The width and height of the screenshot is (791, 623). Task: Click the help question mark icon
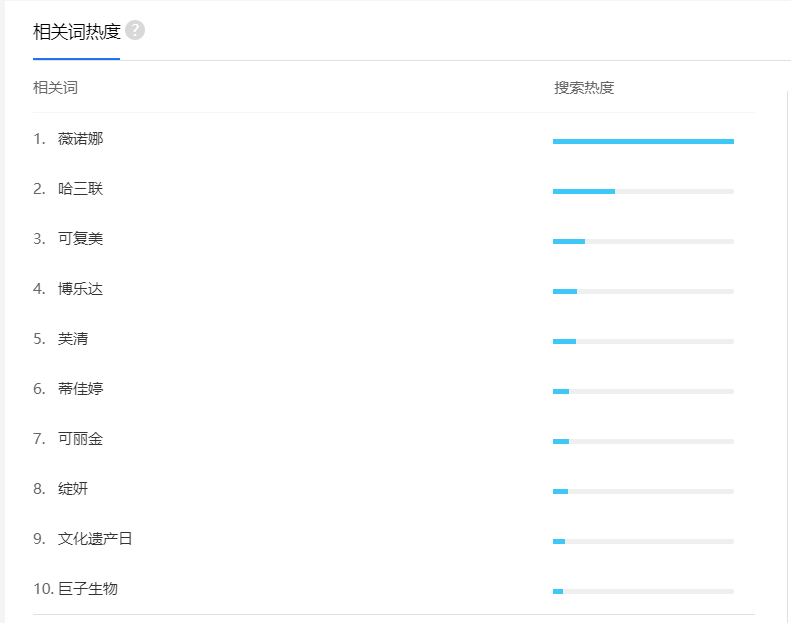(135, 31)
